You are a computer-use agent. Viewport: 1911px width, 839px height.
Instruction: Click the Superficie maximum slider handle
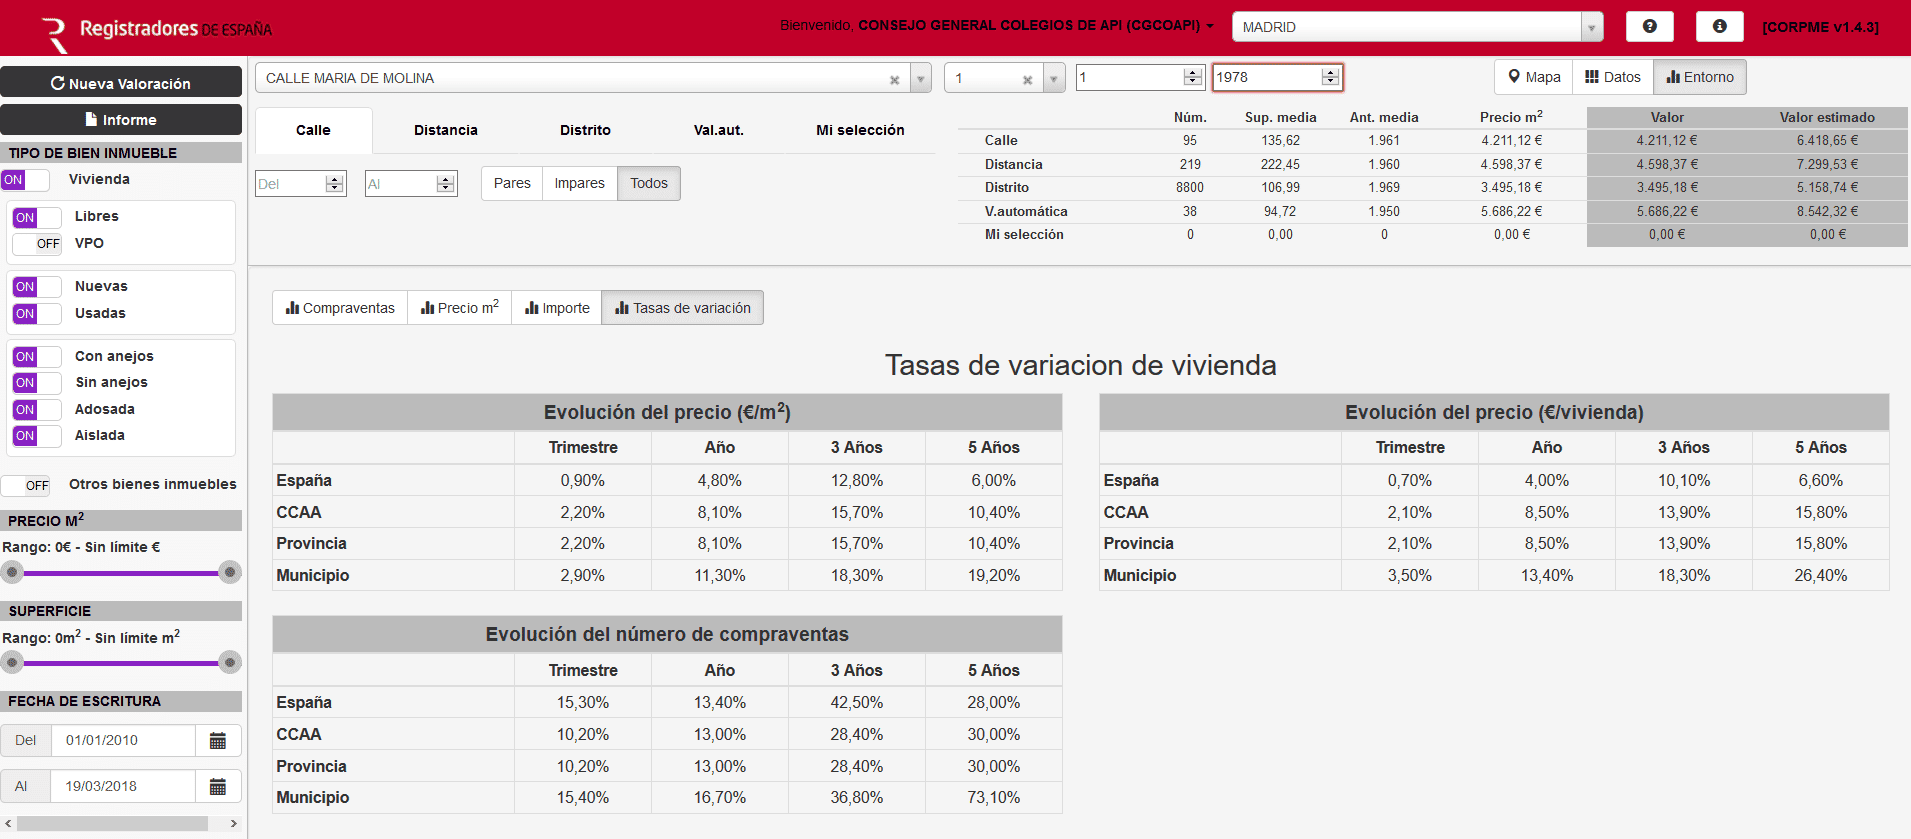(x=230, y=662)
